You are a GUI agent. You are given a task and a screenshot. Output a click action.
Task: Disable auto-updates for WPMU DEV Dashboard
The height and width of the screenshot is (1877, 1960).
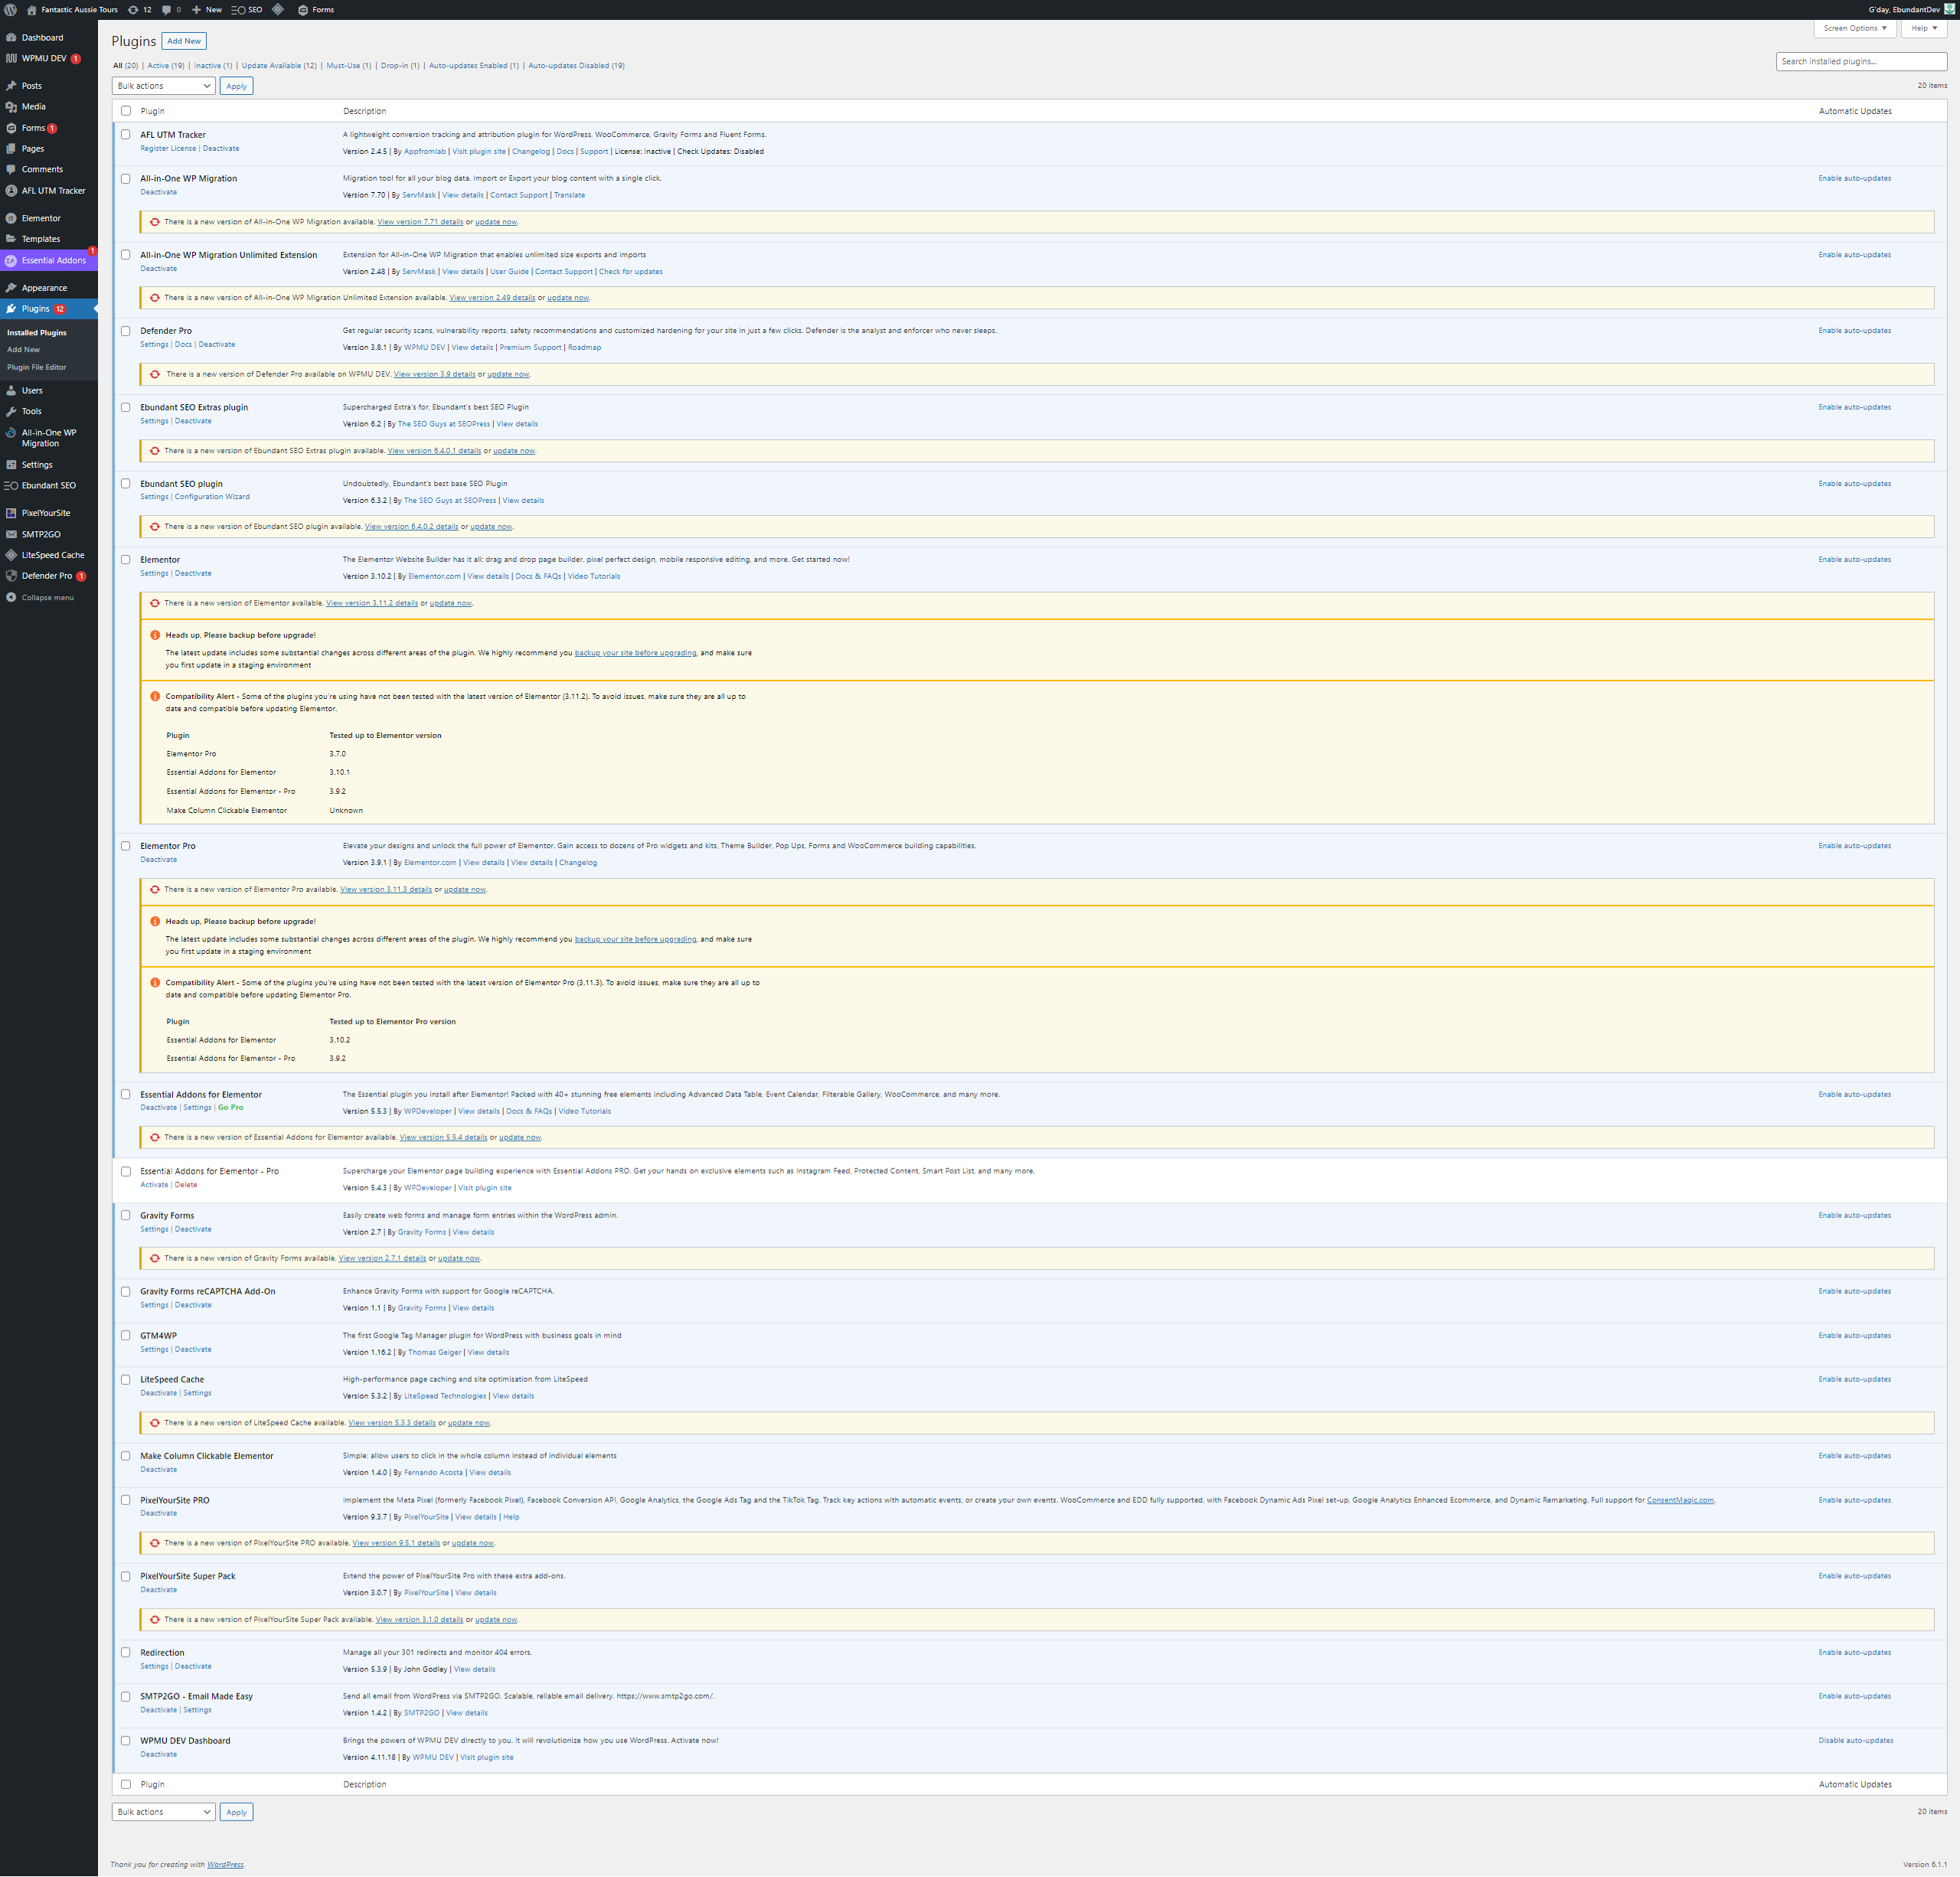(x=1855, y=1741)
